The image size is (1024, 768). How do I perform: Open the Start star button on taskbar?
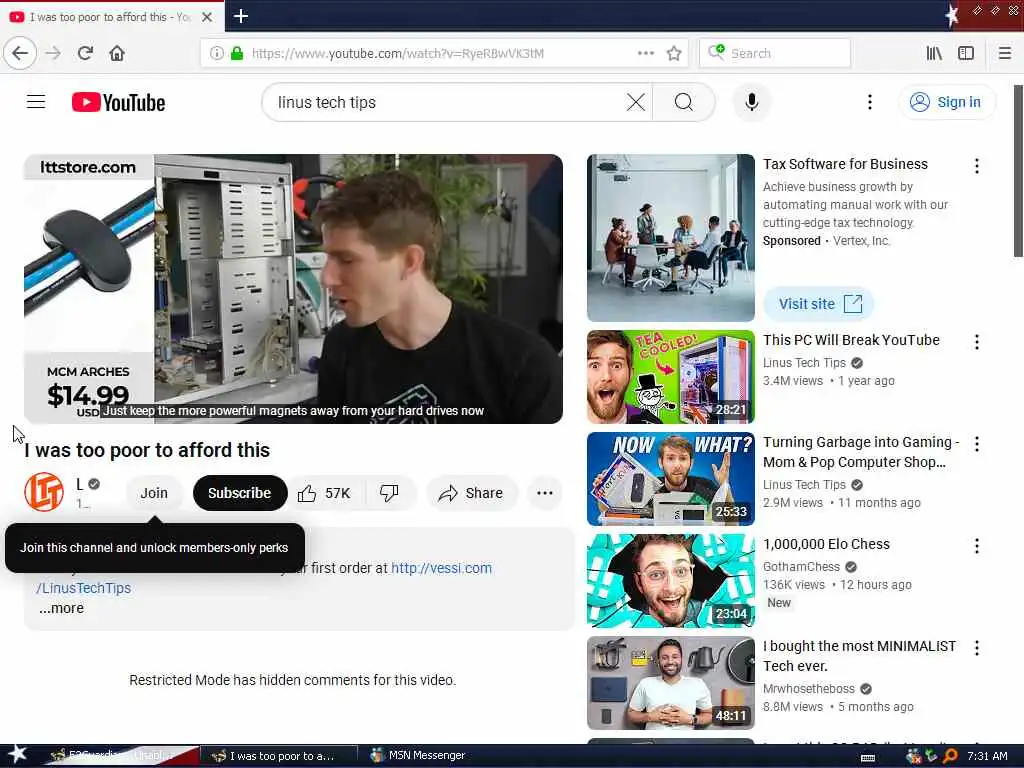17,754
